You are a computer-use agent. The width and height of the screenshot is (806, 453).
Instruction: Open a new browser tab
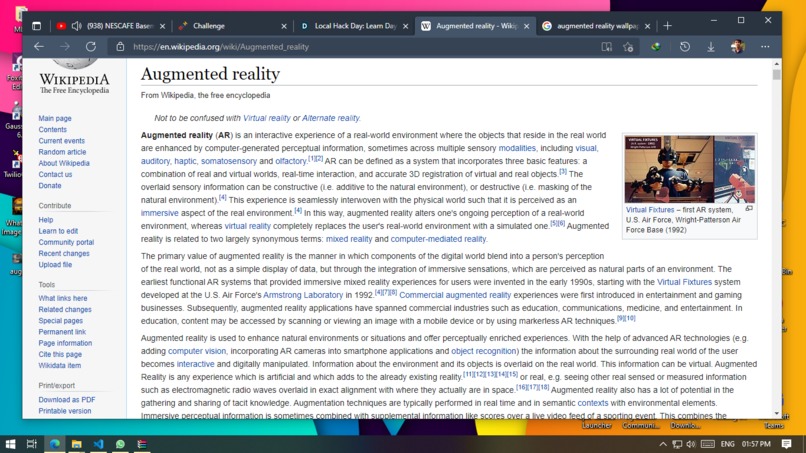tap(668, 26)
